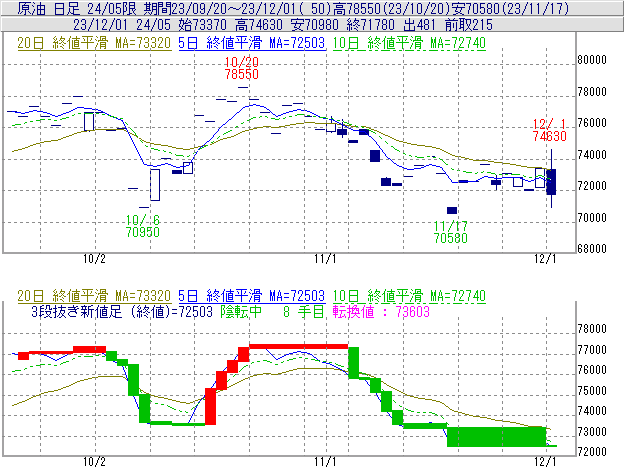Click the 20日 終値平滑 legend in lower chart

[94, 296]
